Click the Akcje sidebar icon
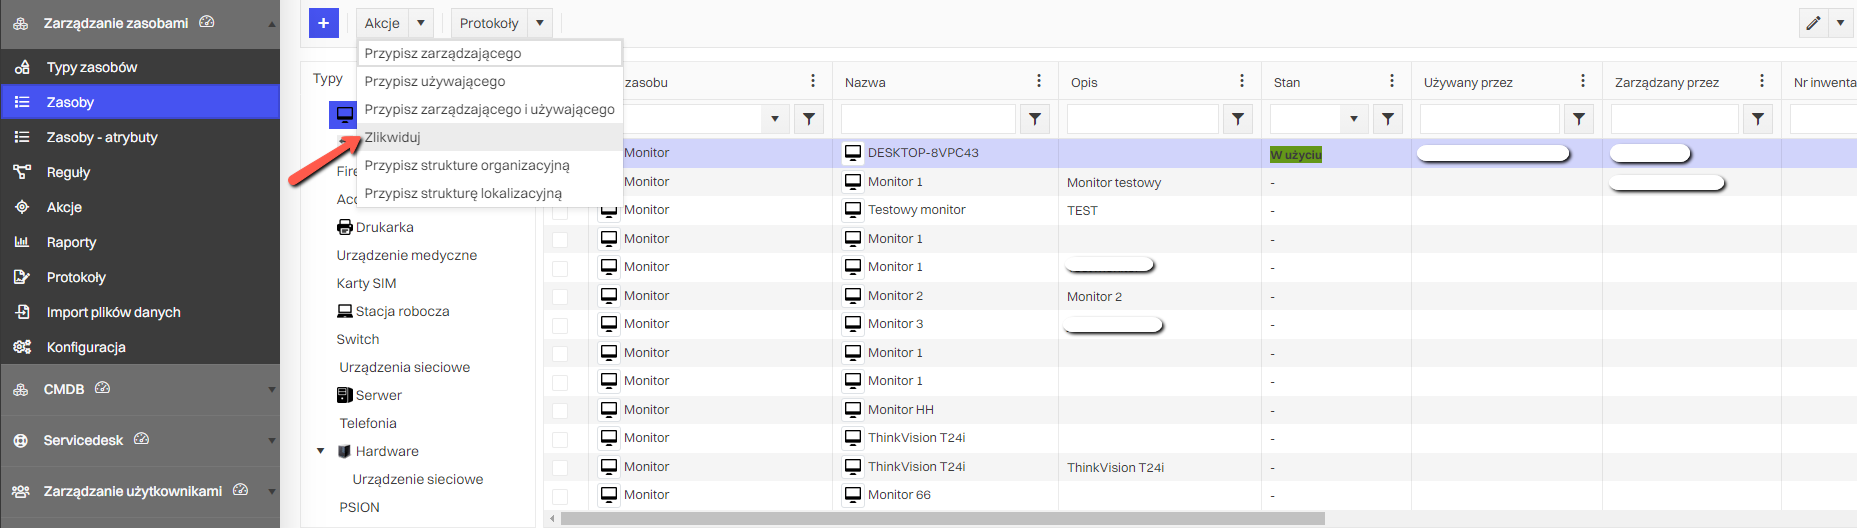Image resolution: width=1857 pixels, height=528 pixels. tap(22, 207)
